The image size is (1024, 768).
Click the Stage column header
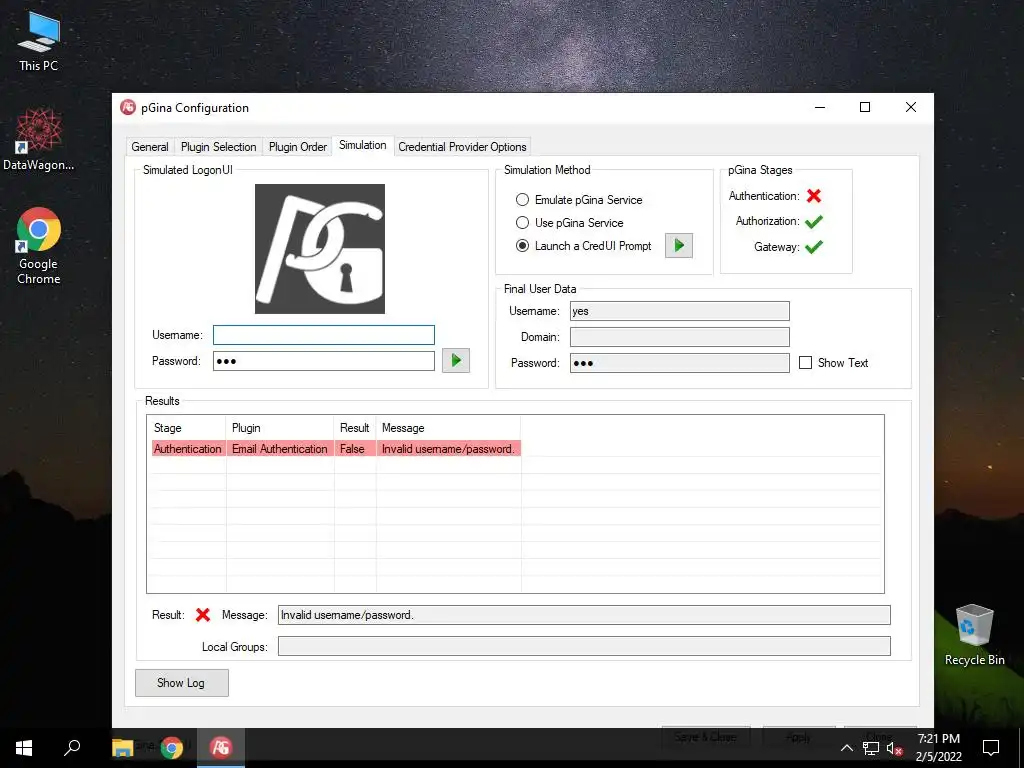(187, 428)
